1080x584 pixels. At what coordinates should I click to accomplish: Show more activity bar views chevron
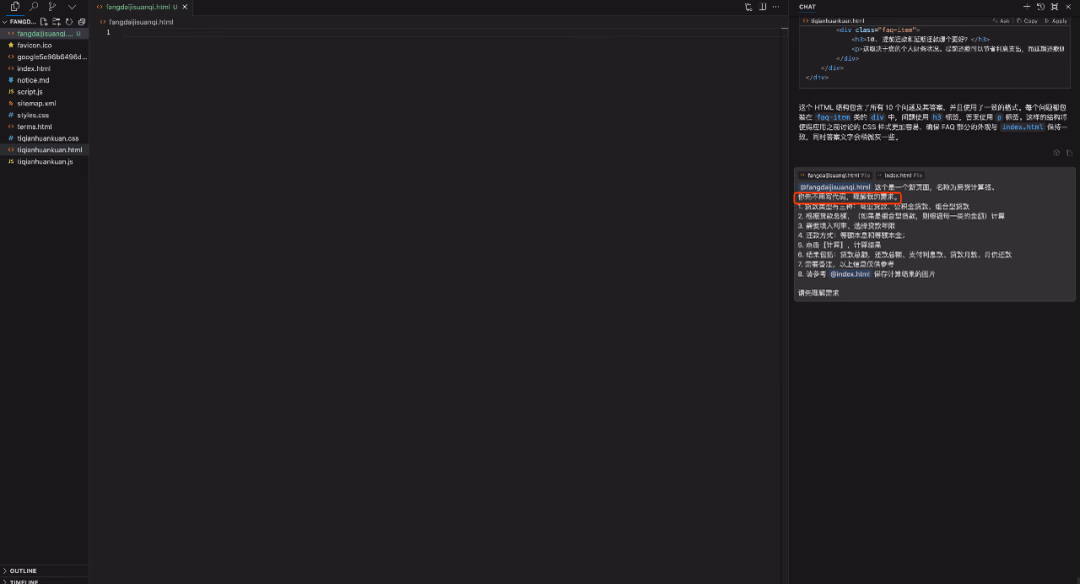[x=72, y=6]
